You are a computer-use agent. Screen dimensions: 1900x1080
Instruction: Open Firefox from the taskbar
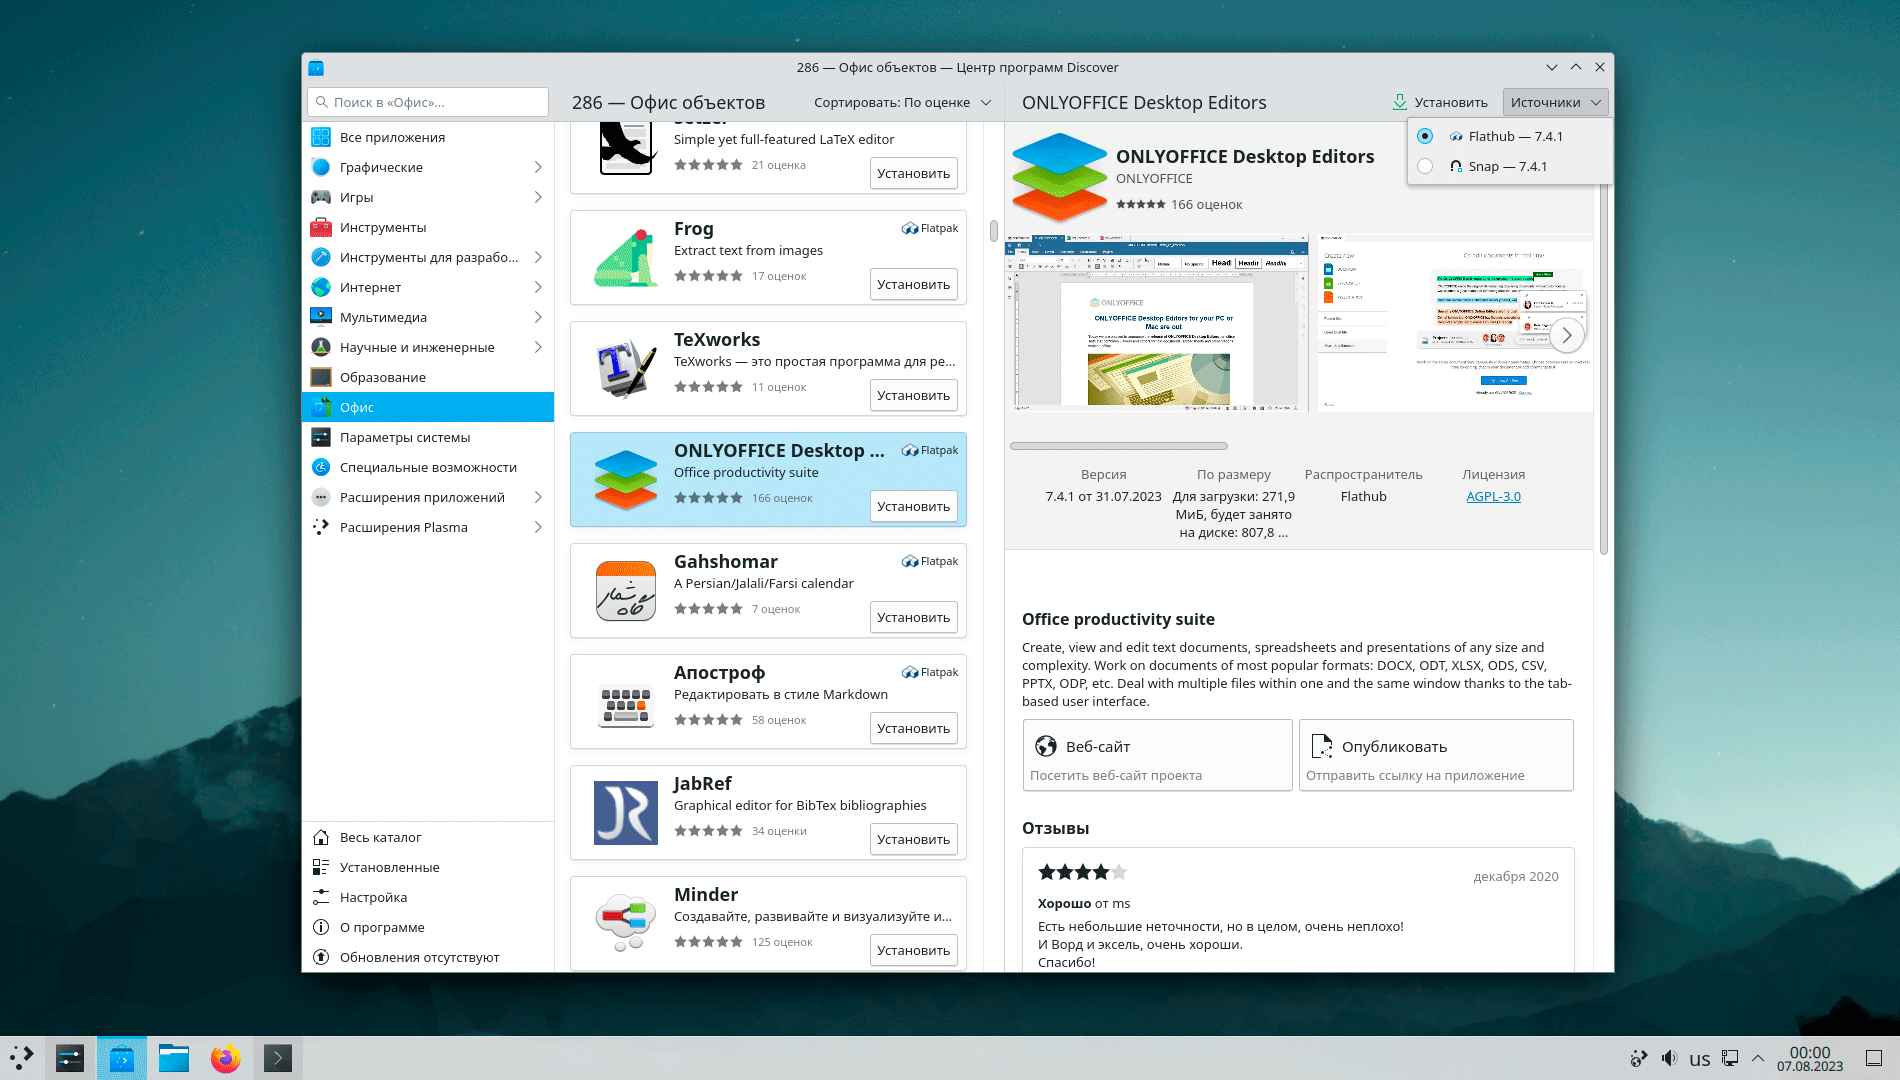226,1058
